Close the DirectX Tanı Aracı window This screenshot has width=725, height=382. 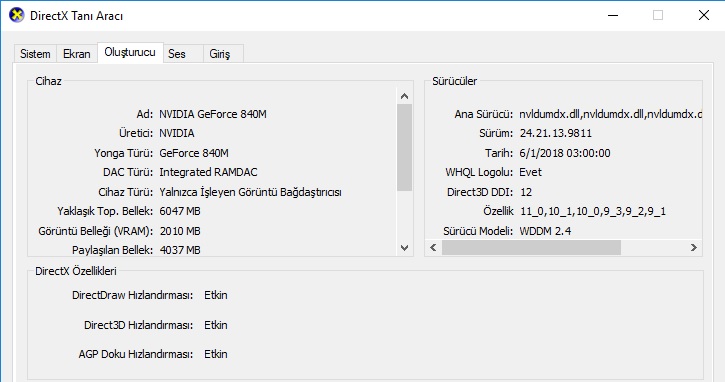(704, 15)
